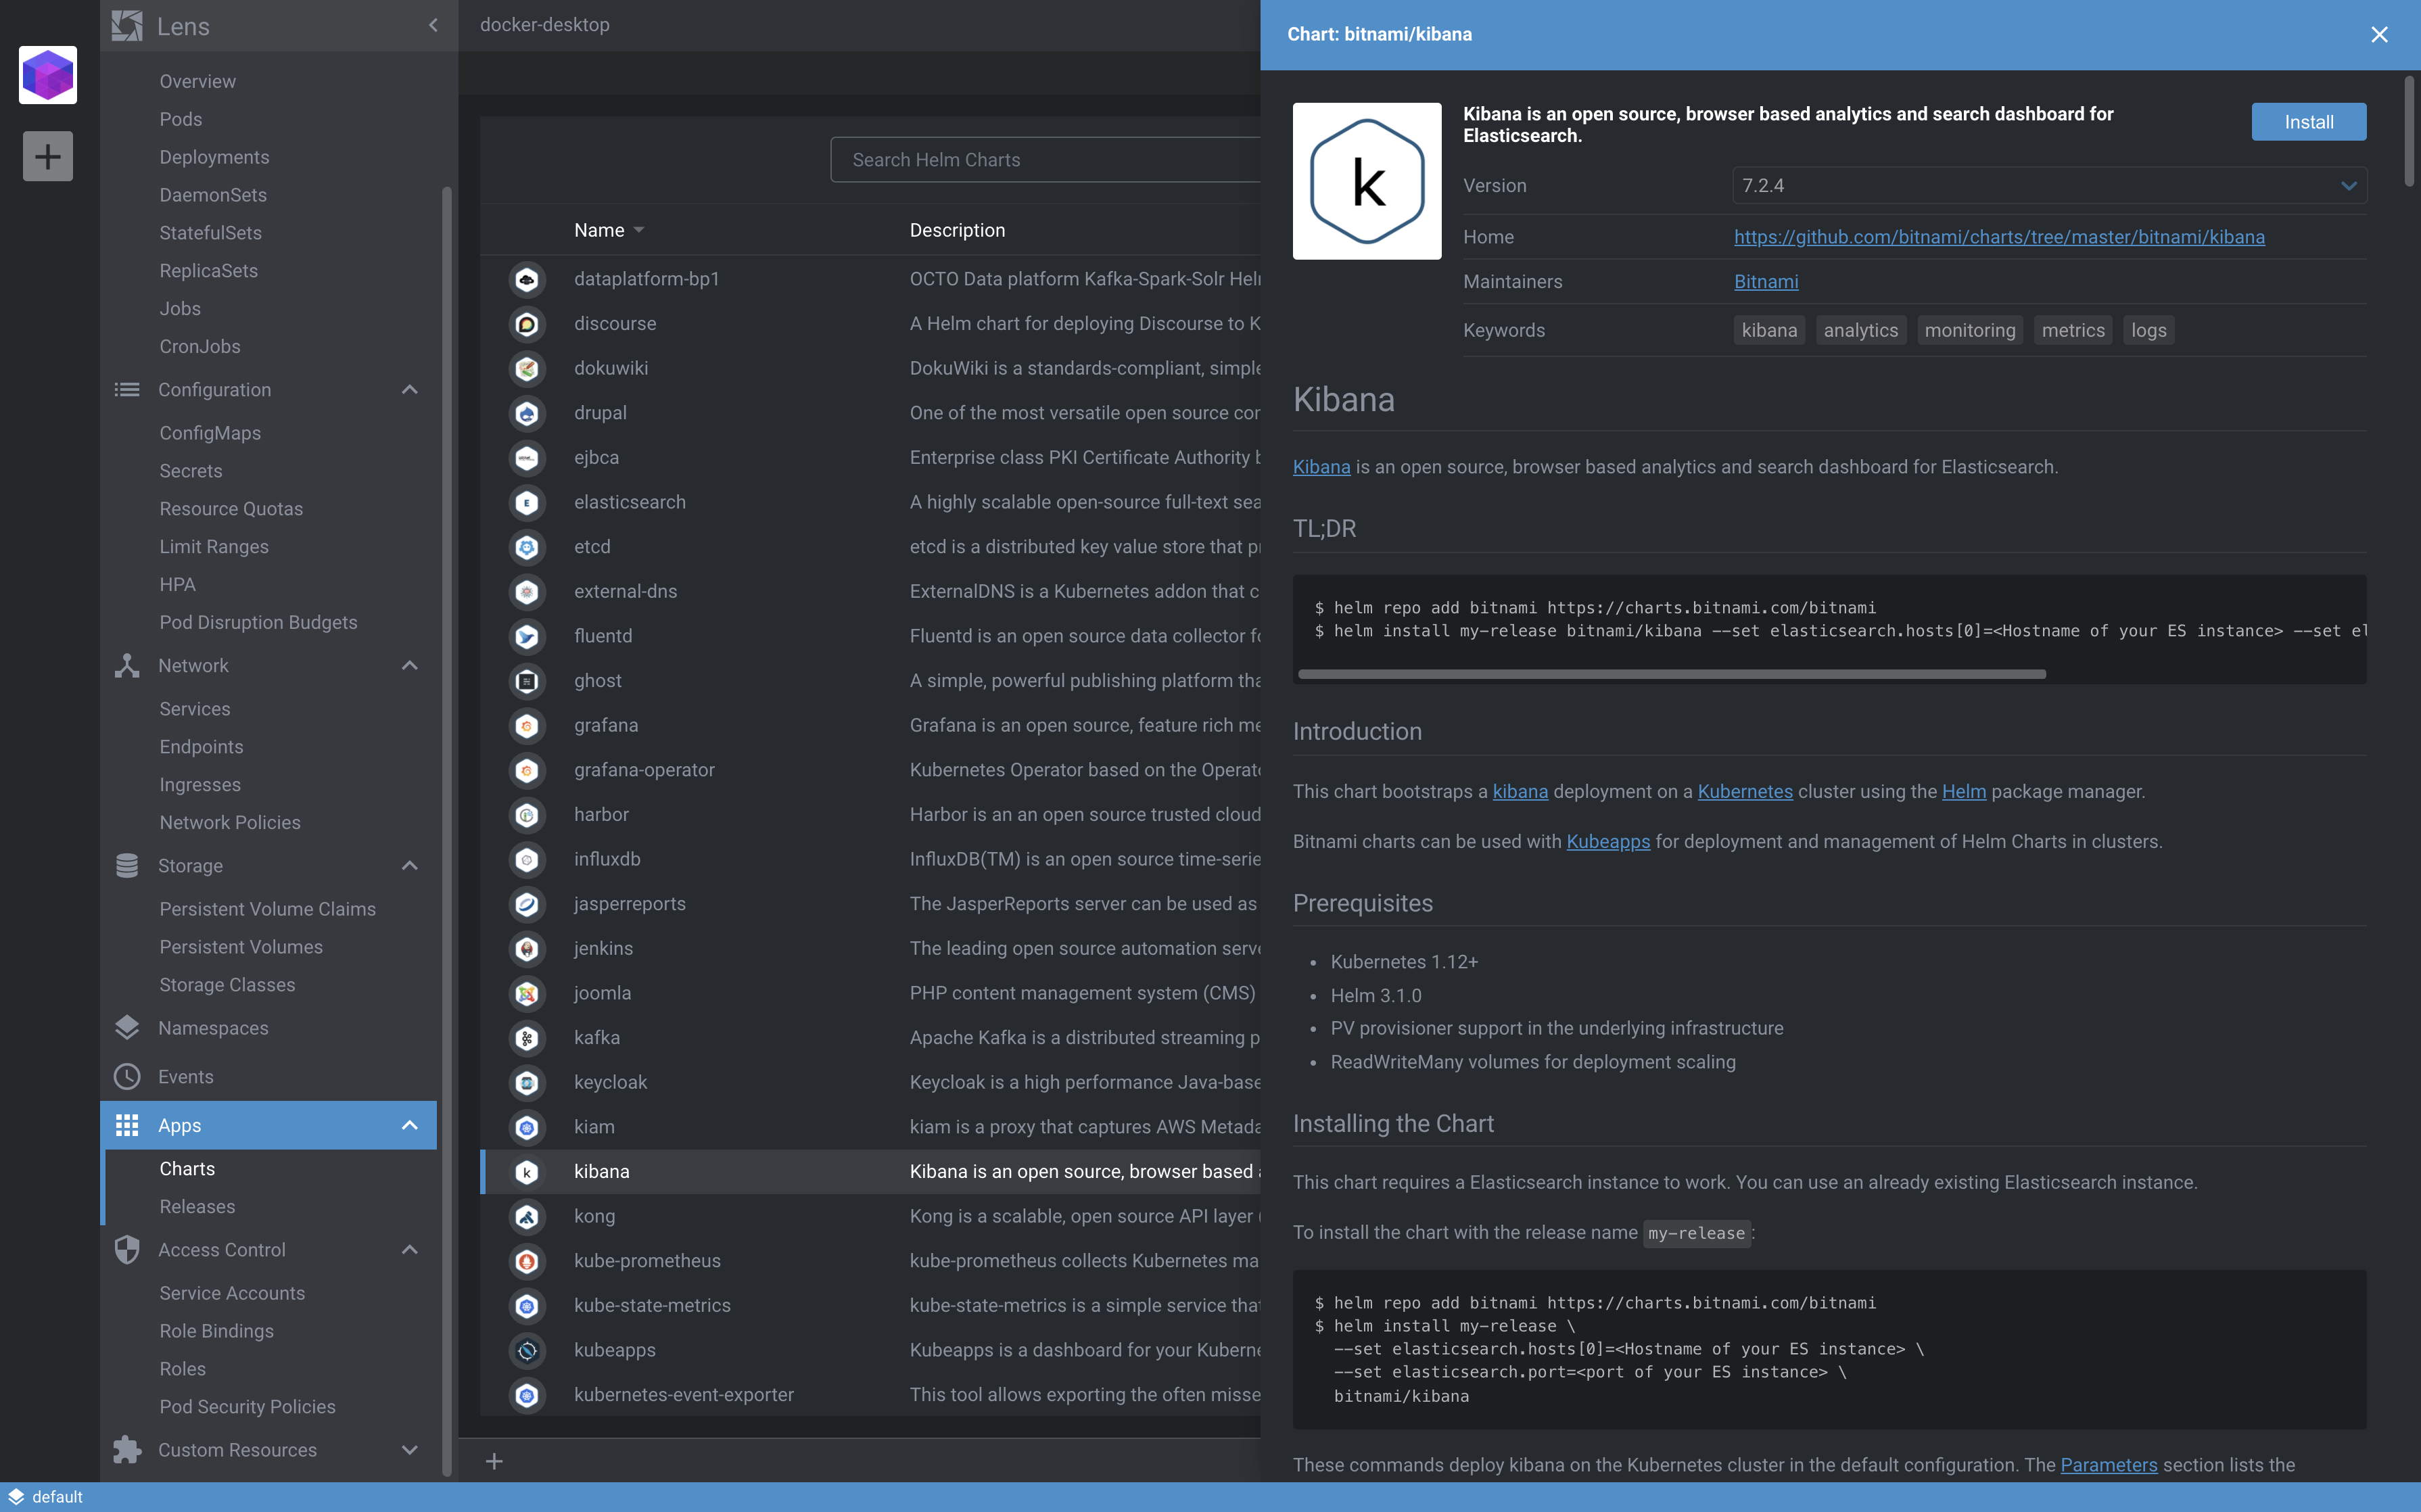The width and height of the screenshot is (2421, 1512).
Task: Click the drupal chart icon
Action: (527, 413)
